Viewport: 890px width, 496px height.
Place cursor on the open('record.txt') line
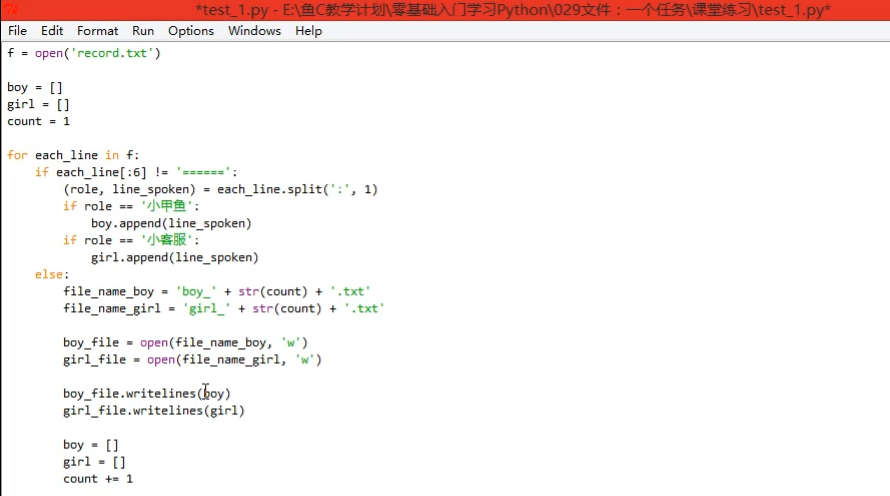tap(84, 53)
